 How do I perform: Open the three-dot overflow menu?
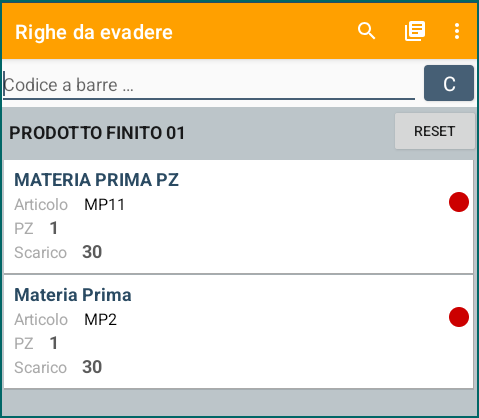click(x=457, y=31)
